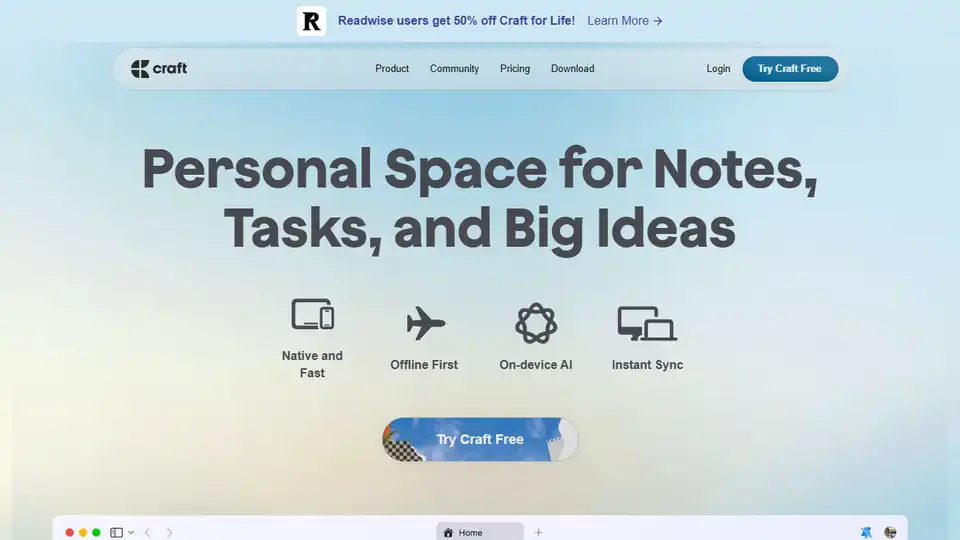
Task: Click the Offline First label
Action: pyautogui.click(x=424, y=365)
